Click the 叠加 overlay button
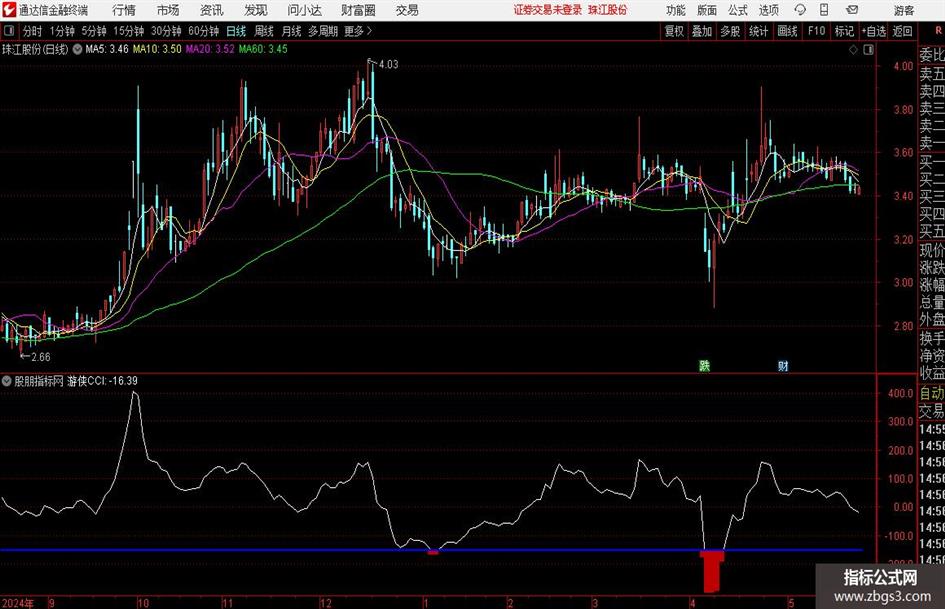 point(702,31)
